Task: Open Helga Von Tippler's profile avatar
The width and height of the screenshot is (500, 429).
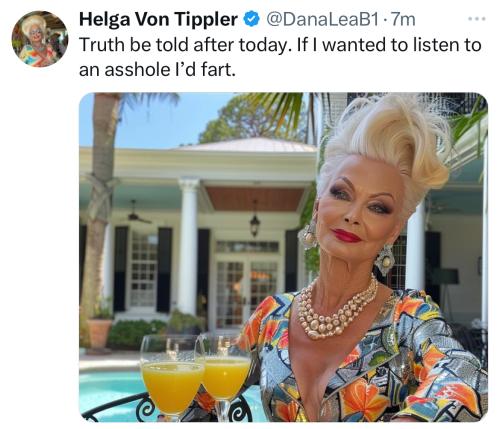Action: 40,39
